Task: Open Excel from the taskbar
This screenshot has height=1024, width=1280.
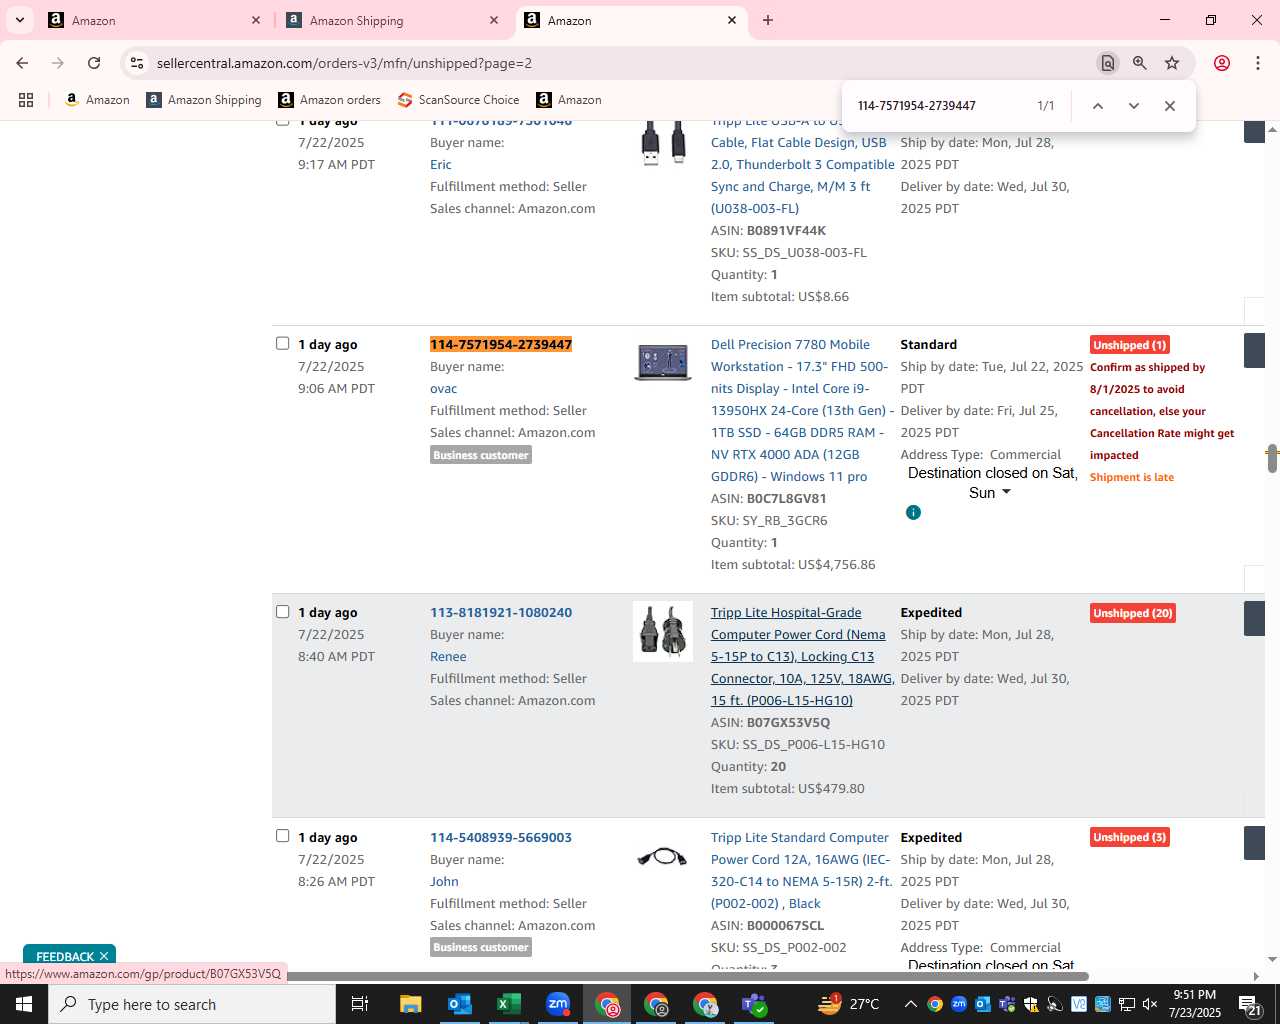Action: point(508,1004)
